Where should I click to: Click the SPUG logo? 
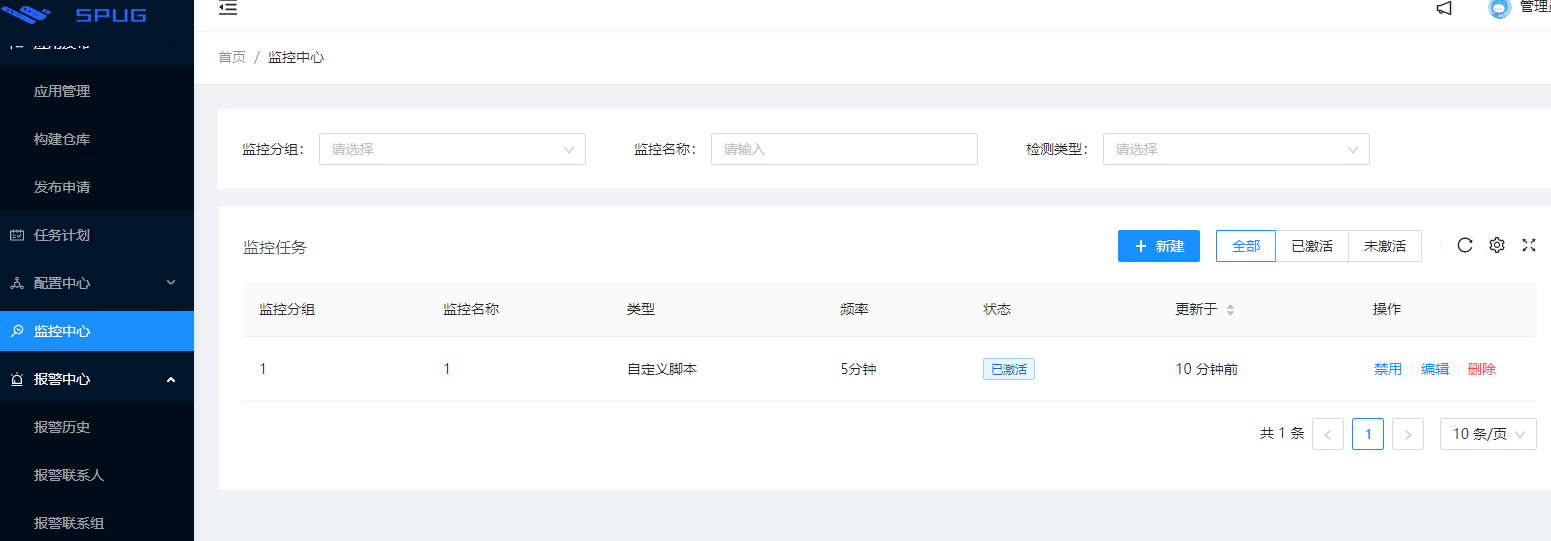coord(74,14)
